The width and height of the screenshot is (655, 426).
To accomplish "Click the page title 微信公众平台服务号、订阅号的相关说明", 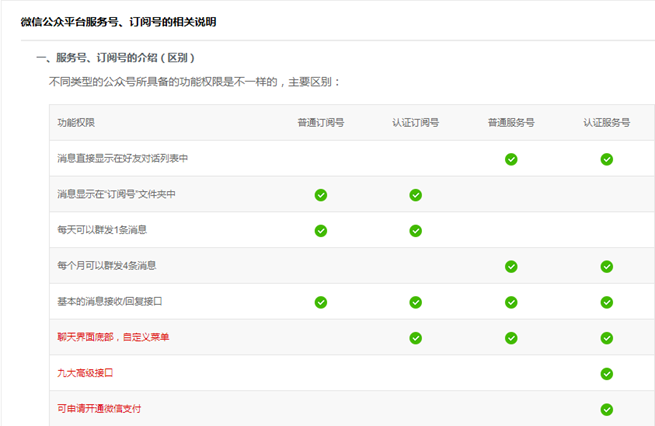I will click(x=118, y=22).
